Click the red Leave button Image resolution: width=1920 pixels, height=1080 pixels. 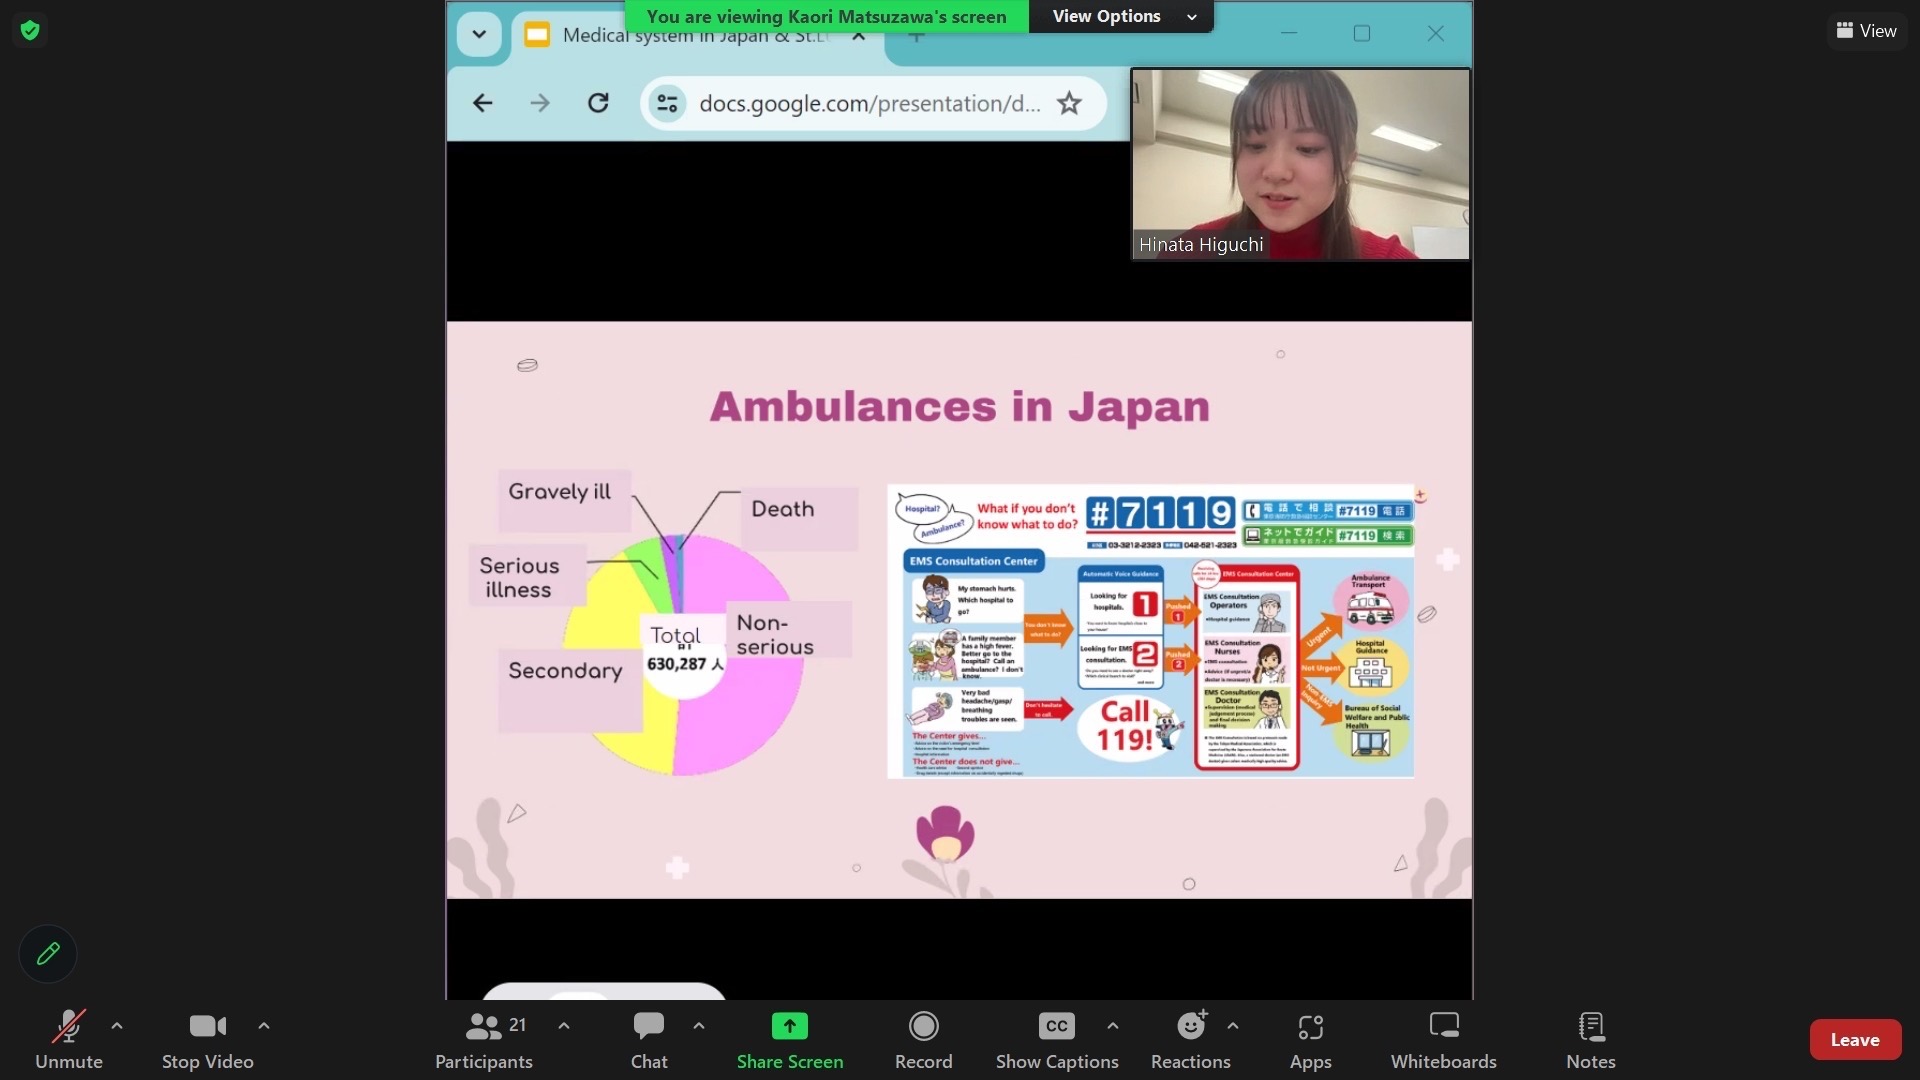point(1854,1040)
